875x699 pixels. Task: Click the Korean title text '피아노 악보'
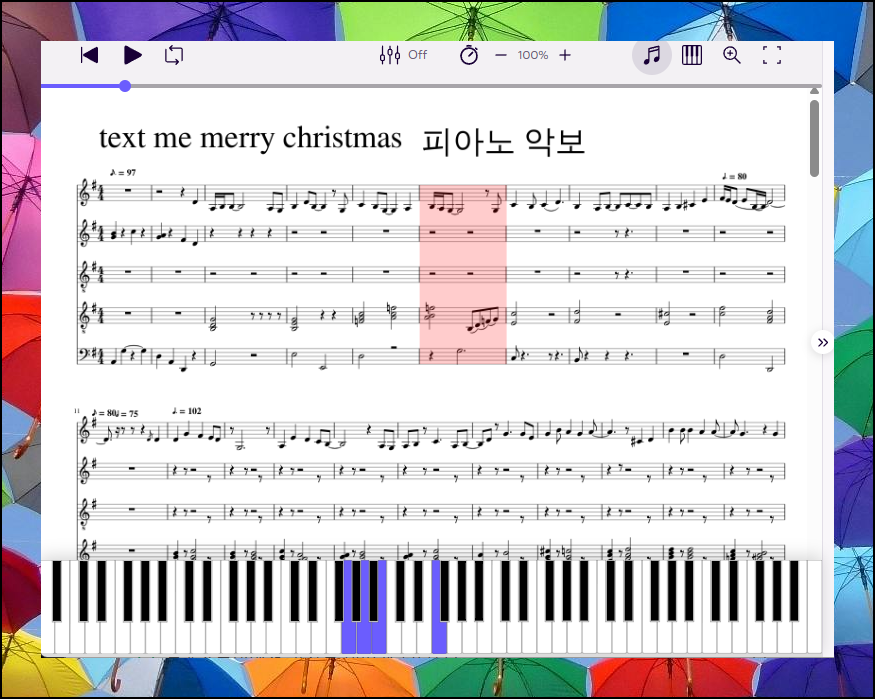[x=503, y=142]
